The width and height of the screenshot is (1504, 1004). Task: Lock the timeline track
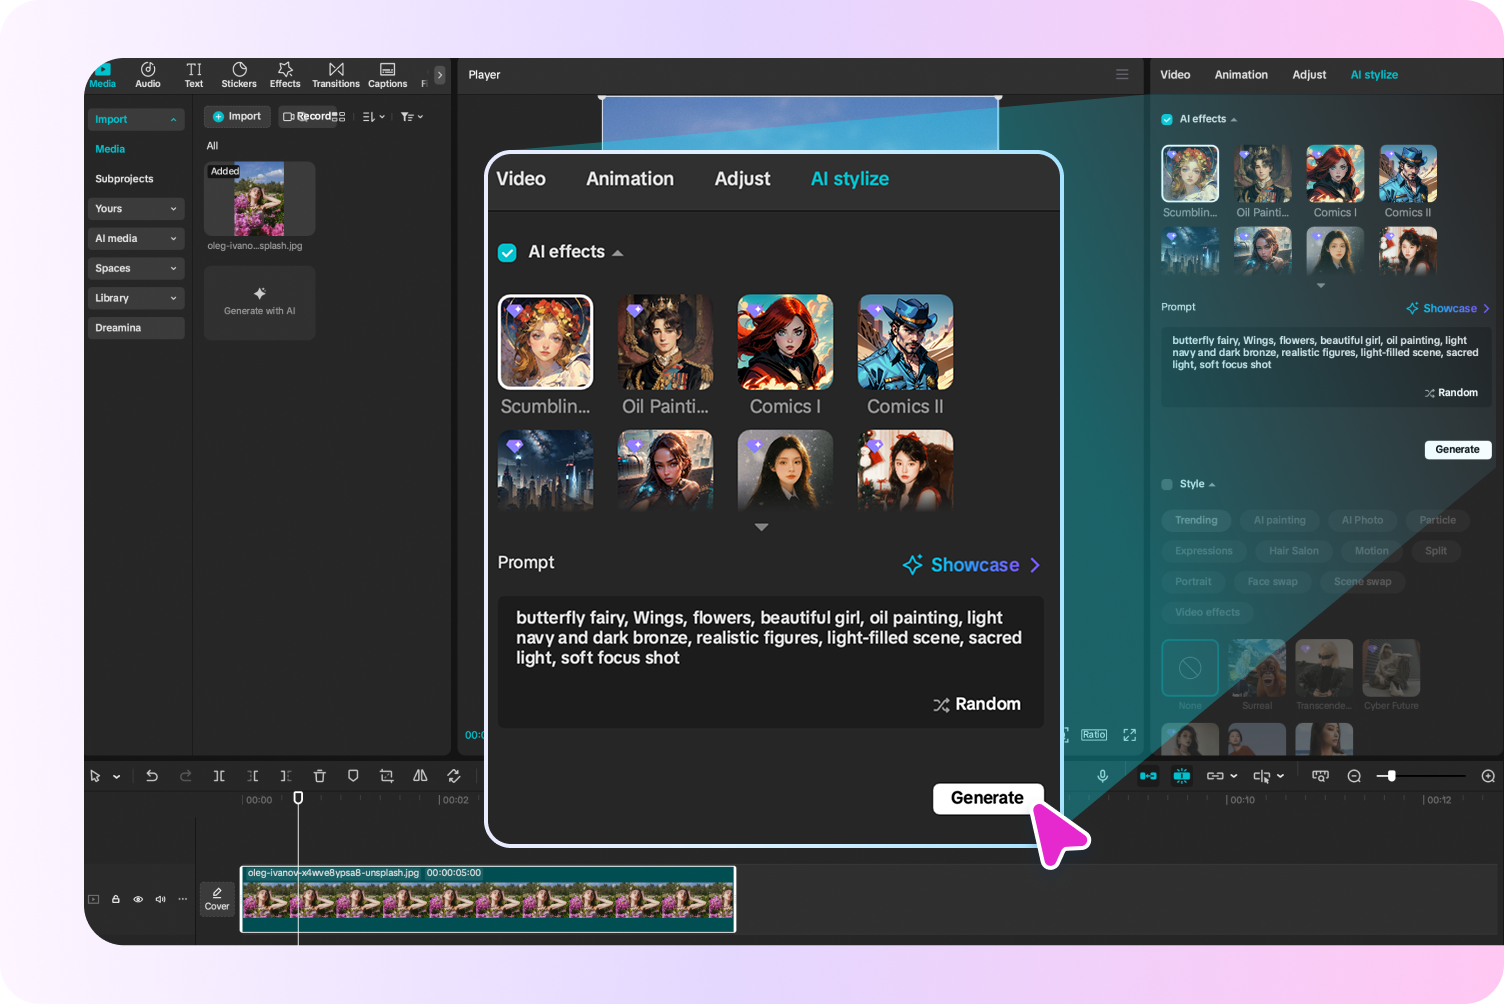click(x=116, y=899)
